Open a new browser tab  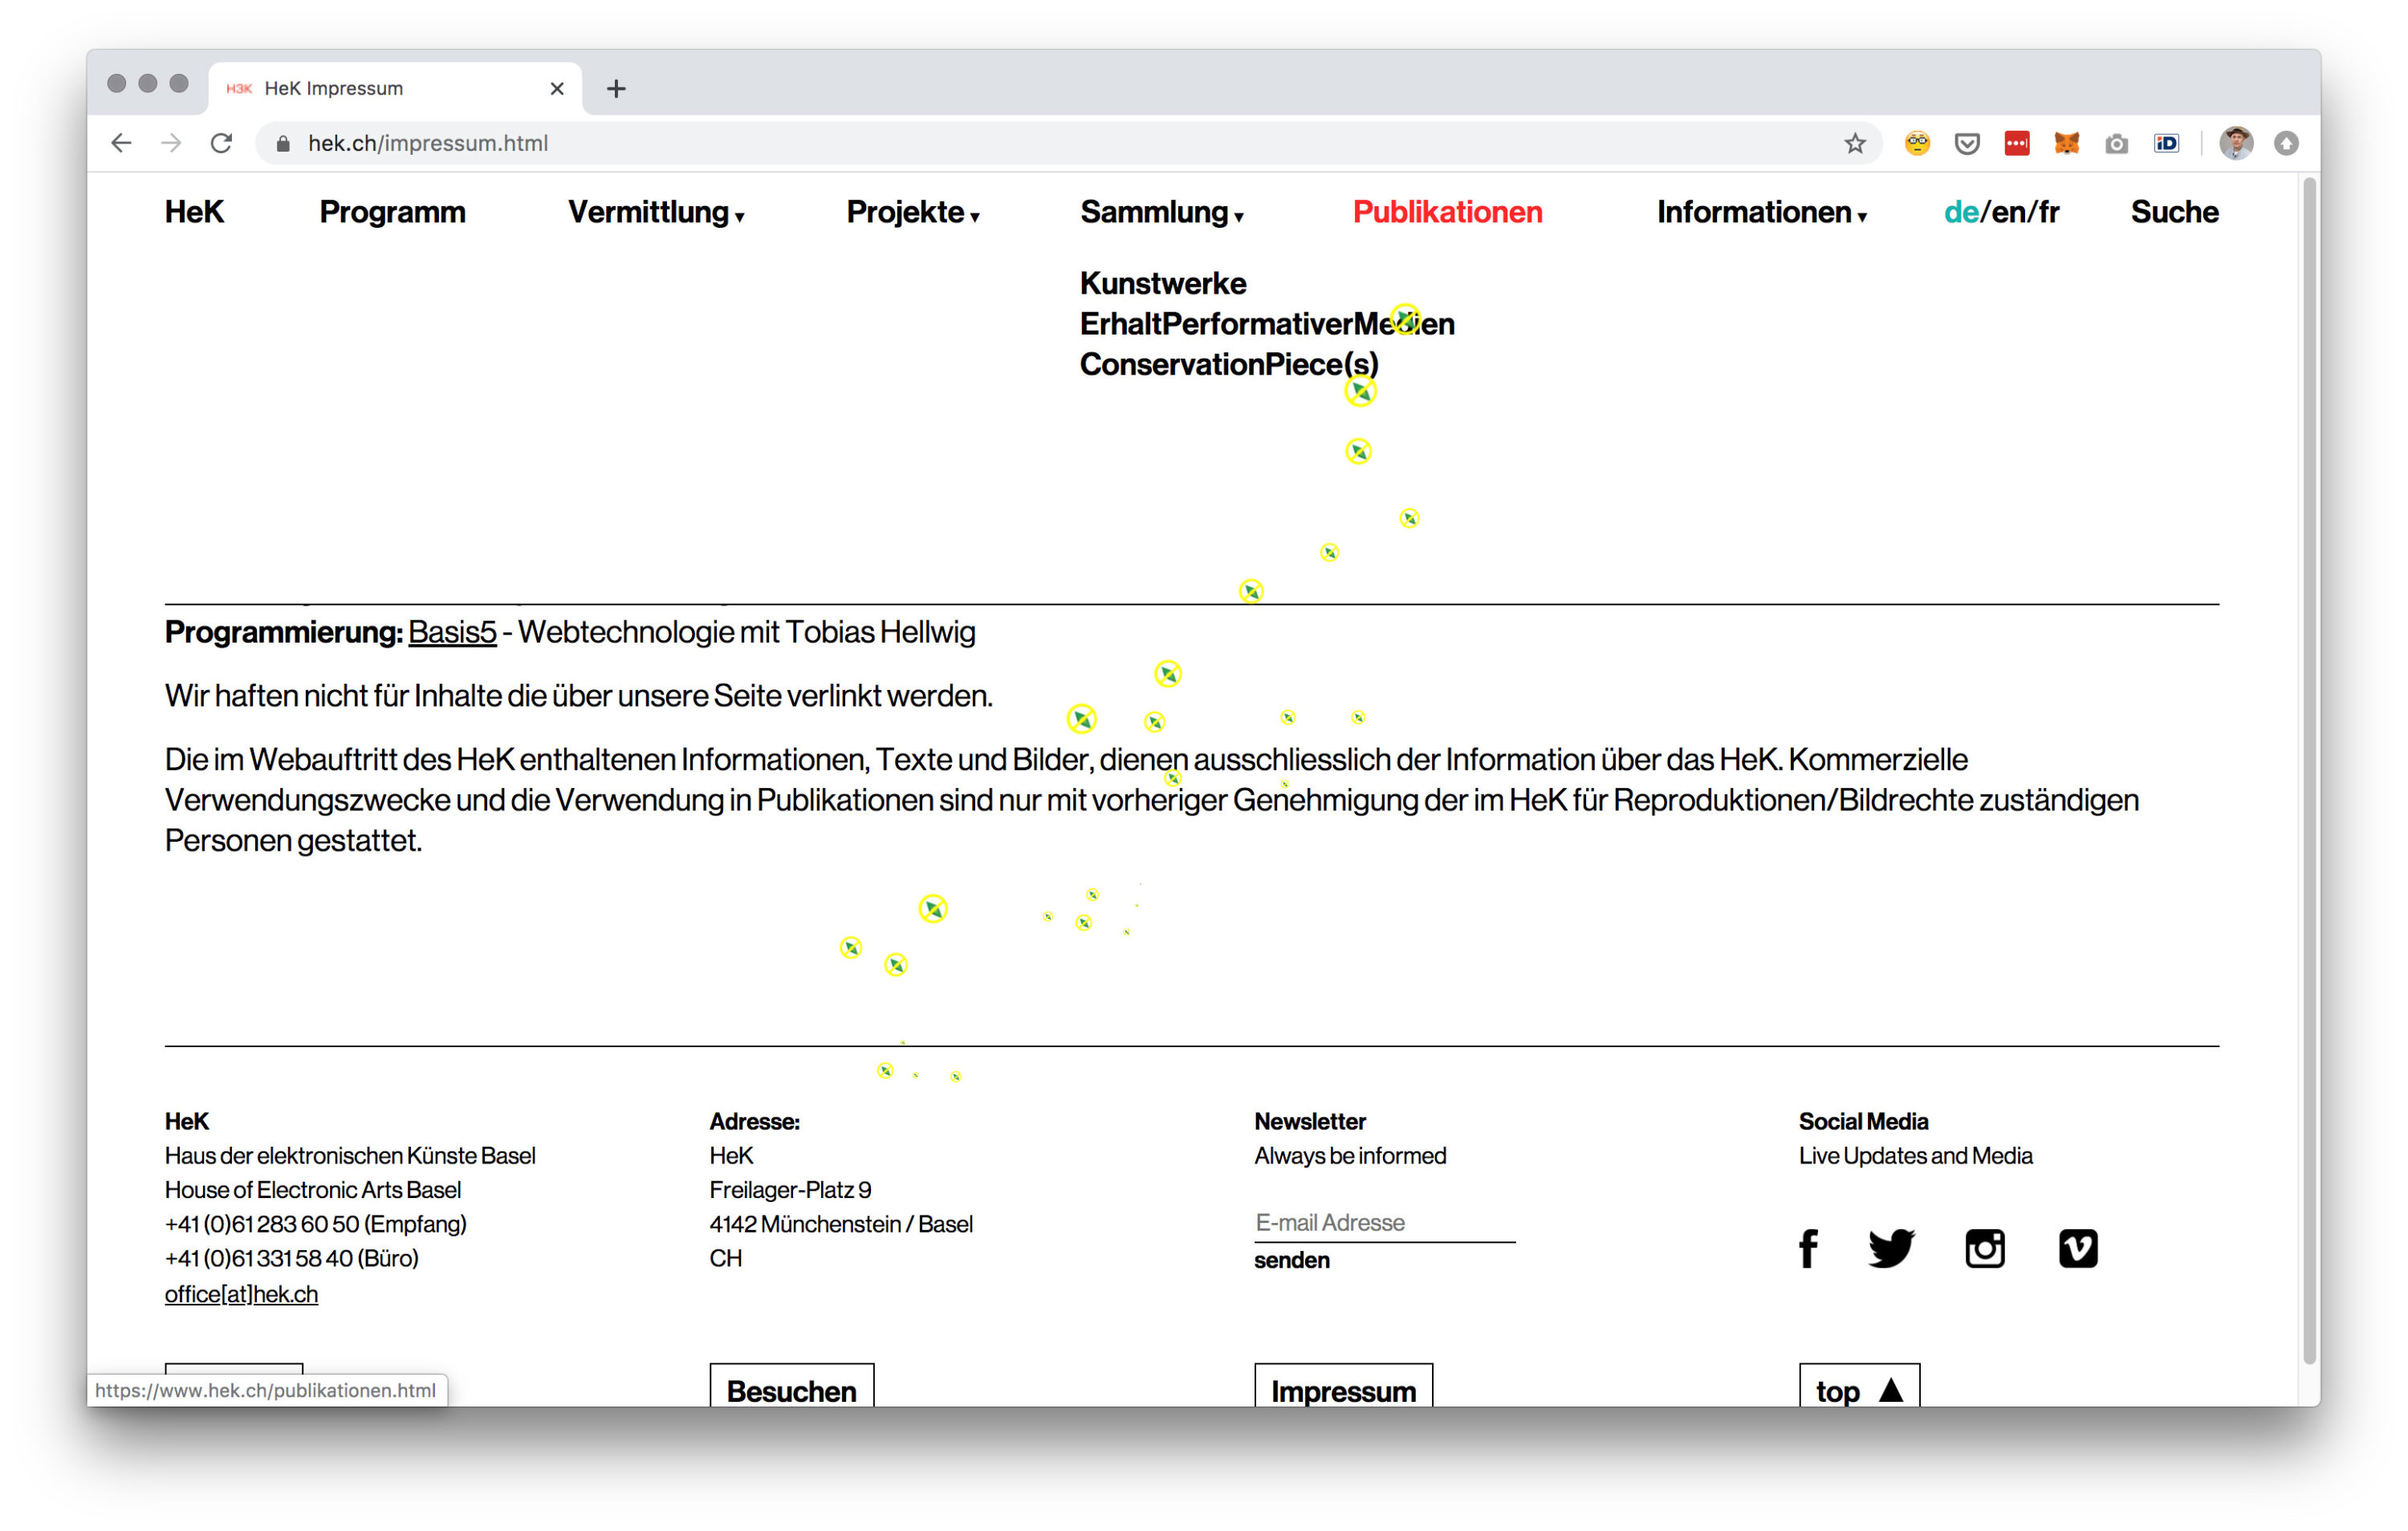point(616,88)
